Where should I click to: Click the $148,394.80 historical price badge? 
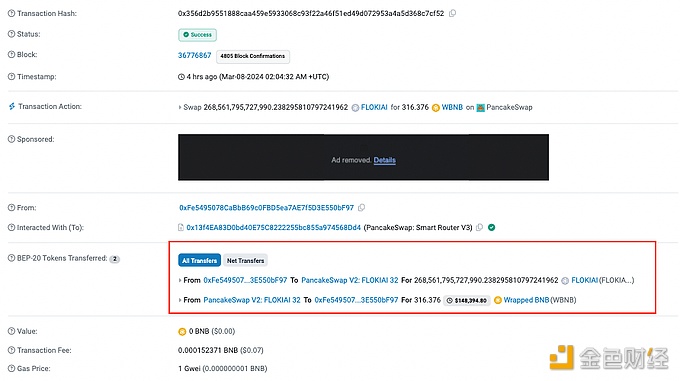click(x=467, y=300)
